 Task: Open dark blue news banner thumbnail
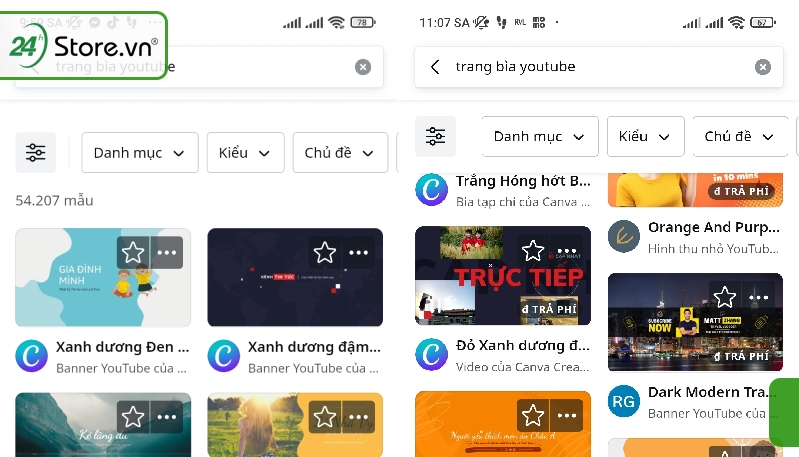point(295,277)
